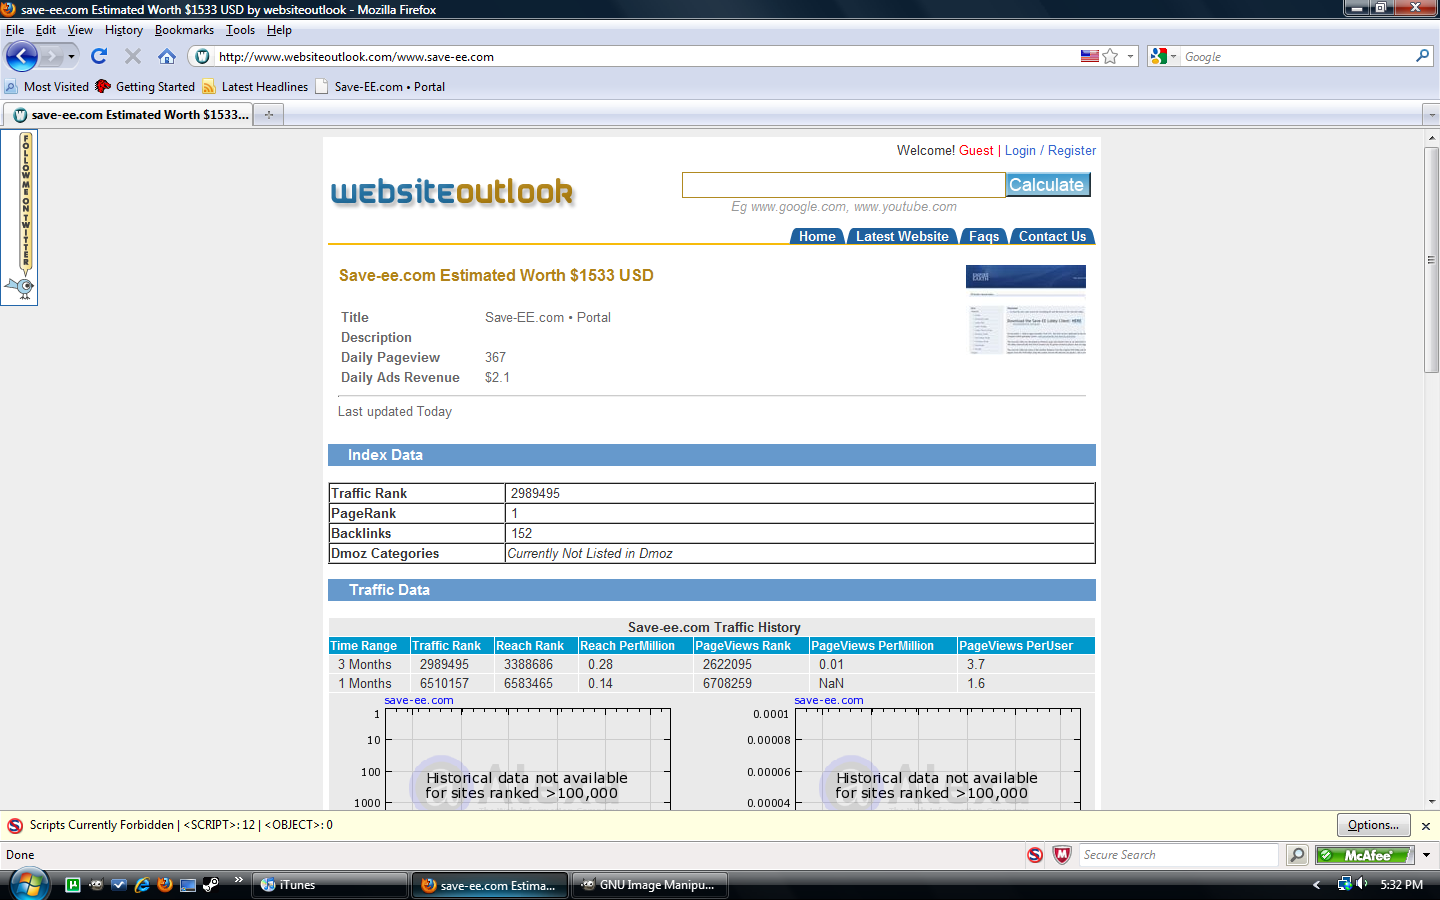This screenshot has height=900, width=1440.
Task: Switch to the Latest Website tab
Action: tap(902, 237)
